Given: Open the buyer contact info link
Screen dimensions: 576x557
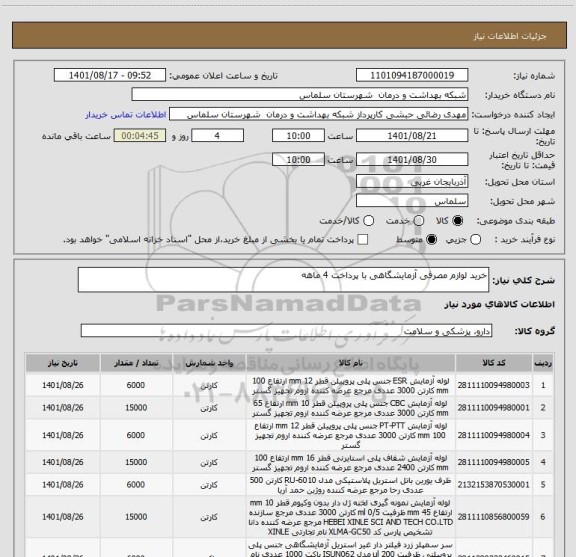Looking at the screenshot, I should pos(126,115).
